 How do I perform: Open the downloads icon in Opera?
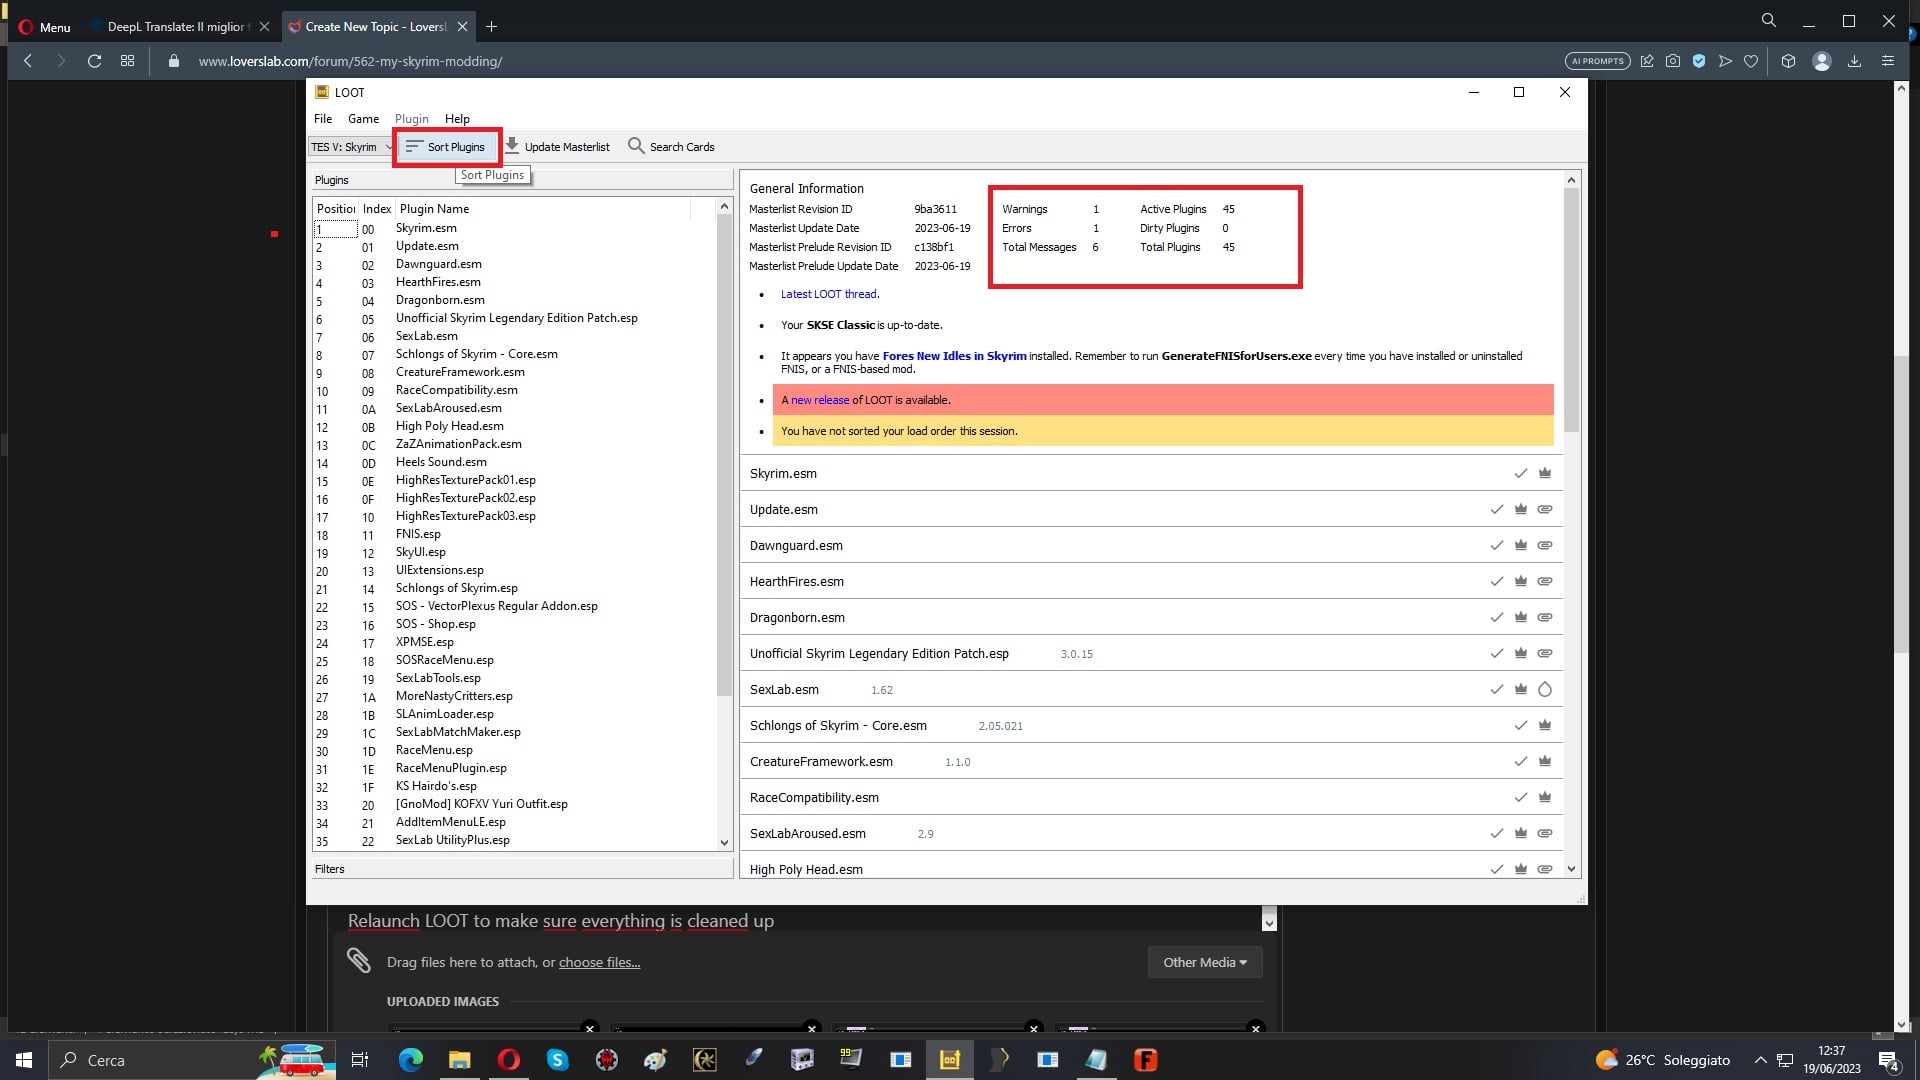point(1854,61)
